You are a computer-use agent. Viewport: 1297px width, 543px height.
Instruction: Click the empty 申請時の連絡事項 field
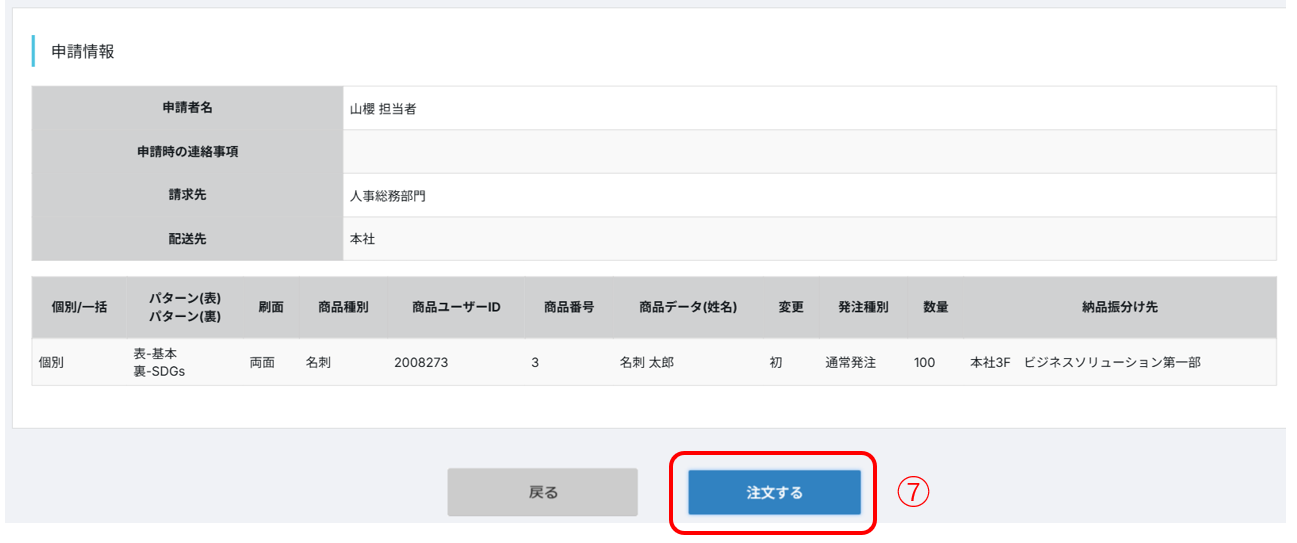[x=808, y=152]
